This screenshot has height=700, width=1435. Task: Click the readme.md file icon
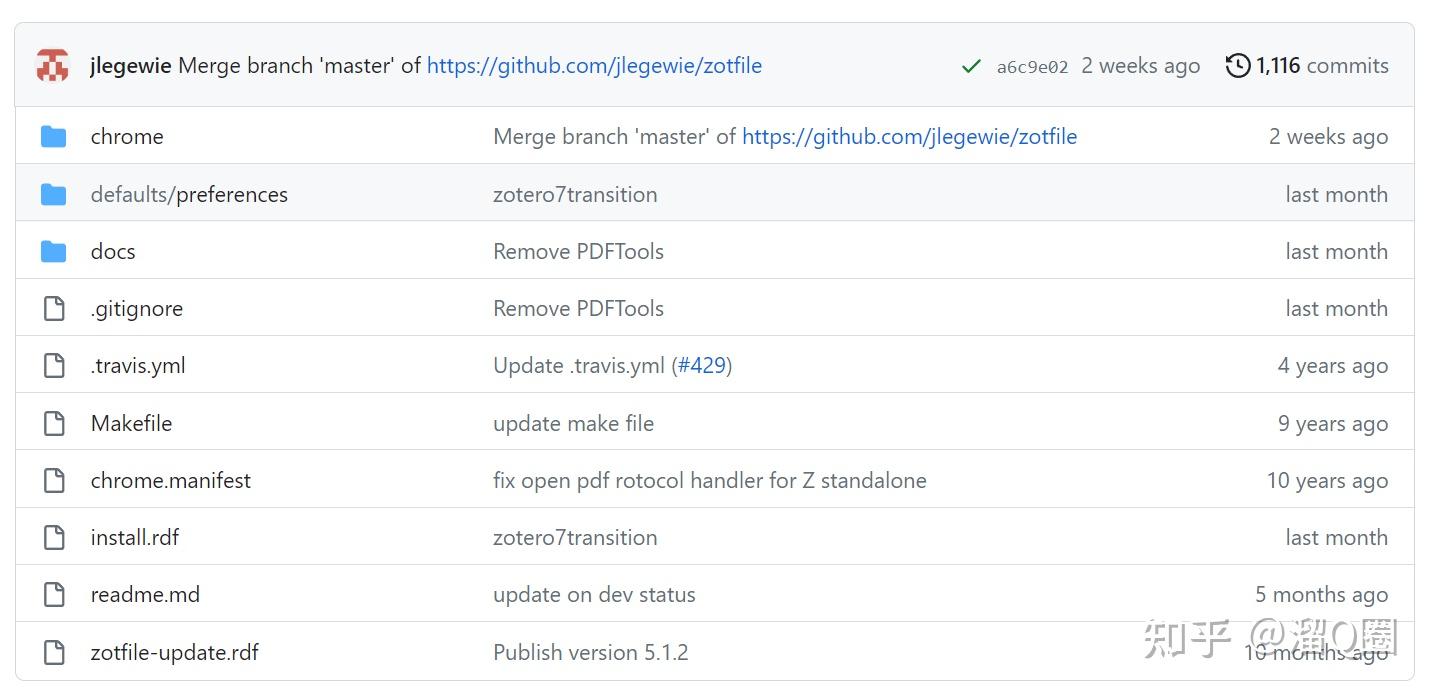(x=53, y=595)
